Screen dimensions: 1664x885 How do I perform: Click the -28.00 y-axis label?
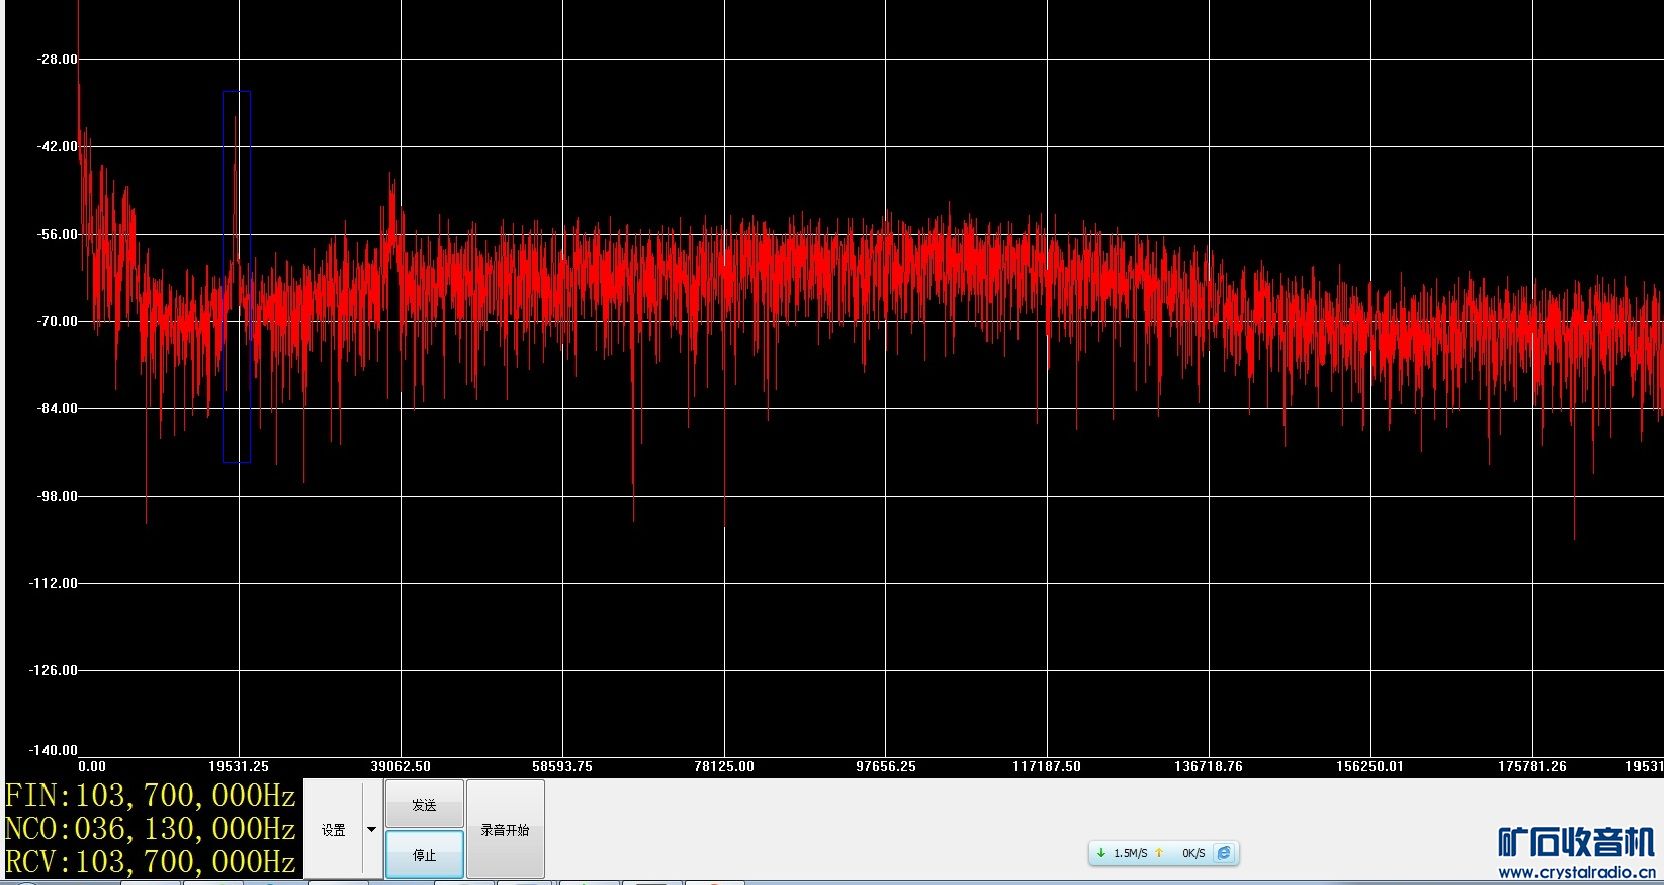[57, 59]
